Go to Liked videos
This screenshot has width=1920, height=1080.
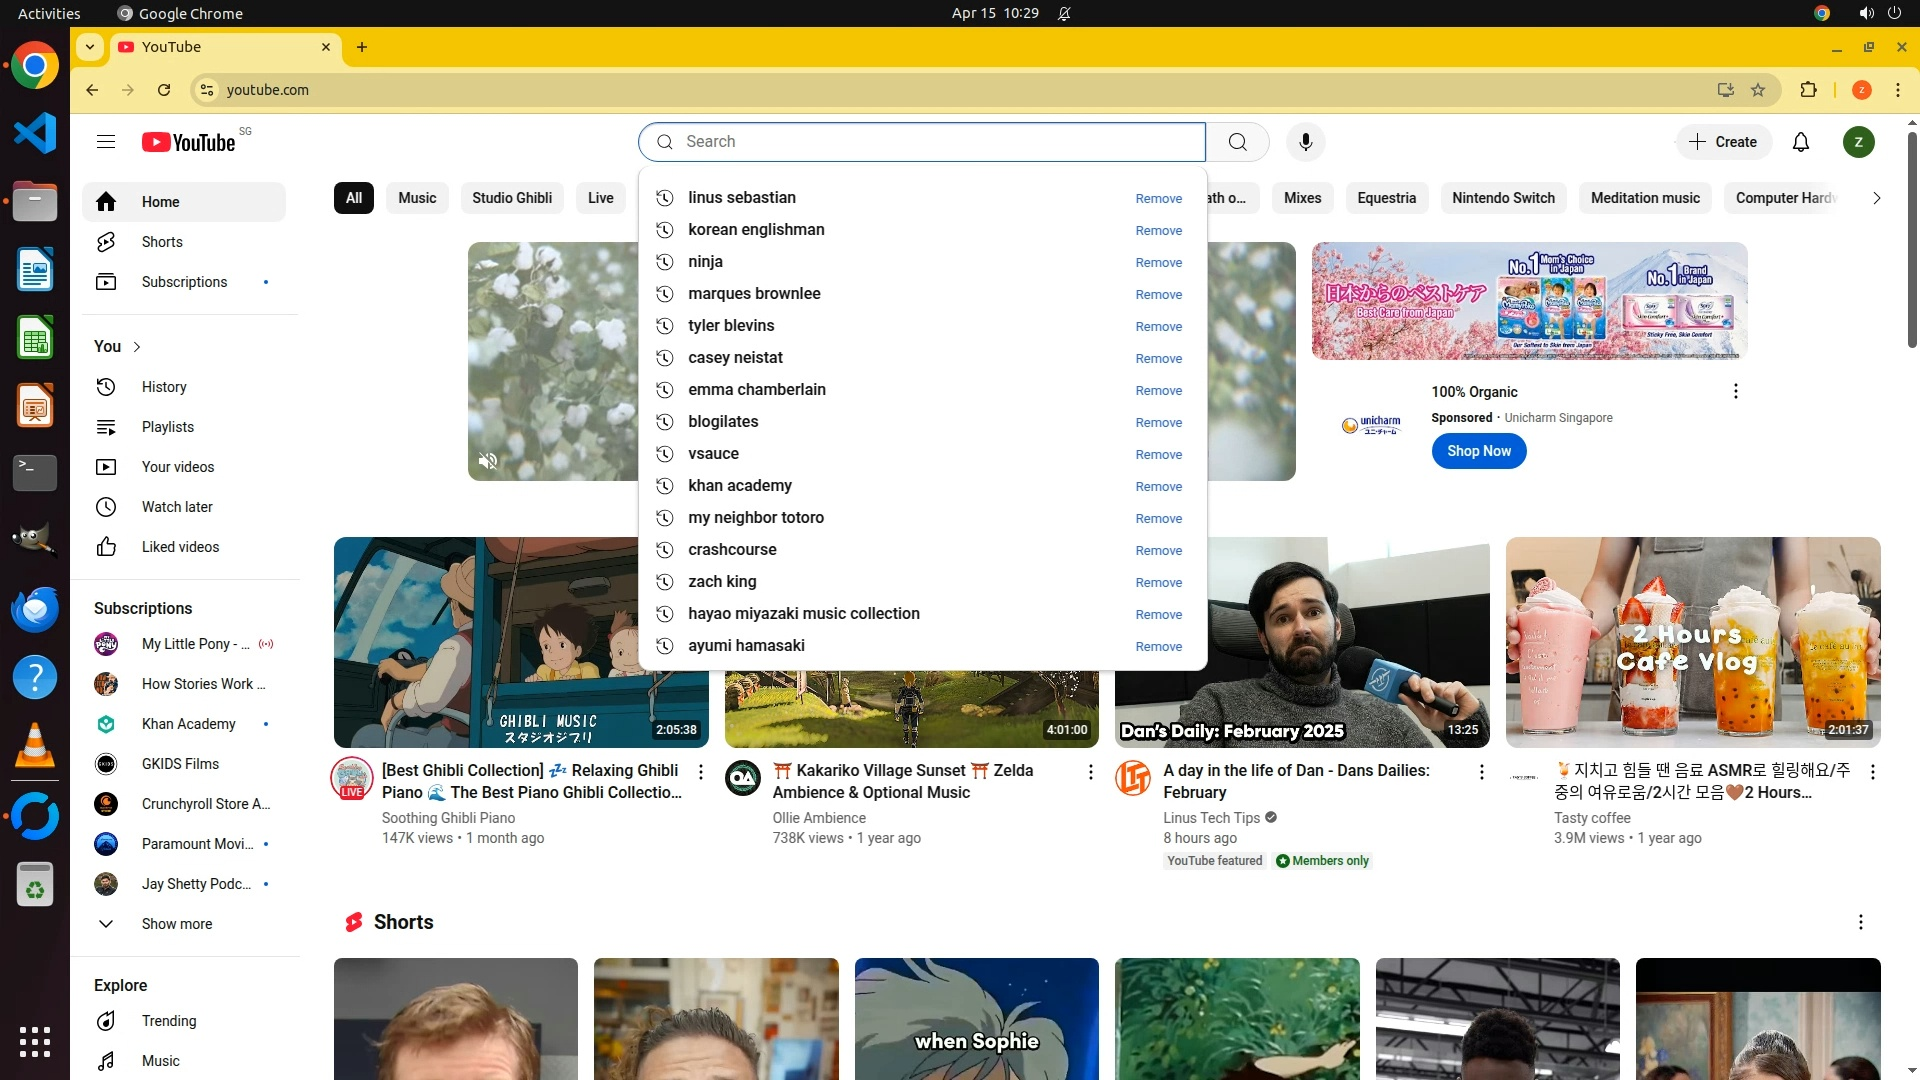tap(180, 547)
